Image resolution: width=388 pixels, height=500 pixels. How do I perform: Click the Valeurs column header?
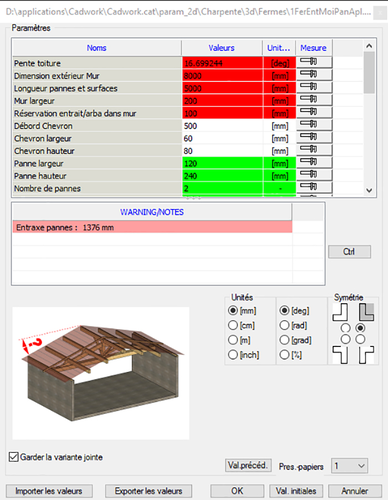[222, 48]
